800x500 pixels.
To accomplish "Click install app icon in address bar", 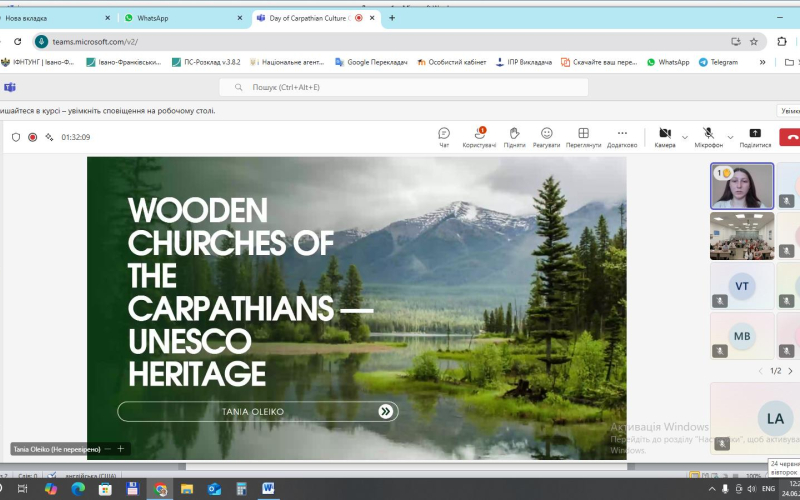I will pyautogui.click(x=736, y=42).
